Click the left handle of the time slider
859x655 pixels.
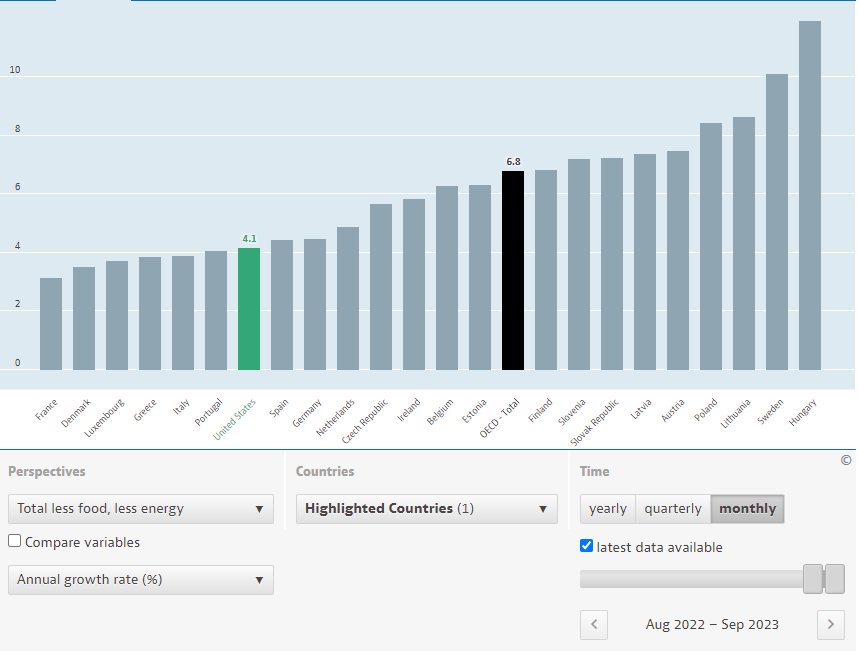814,580
